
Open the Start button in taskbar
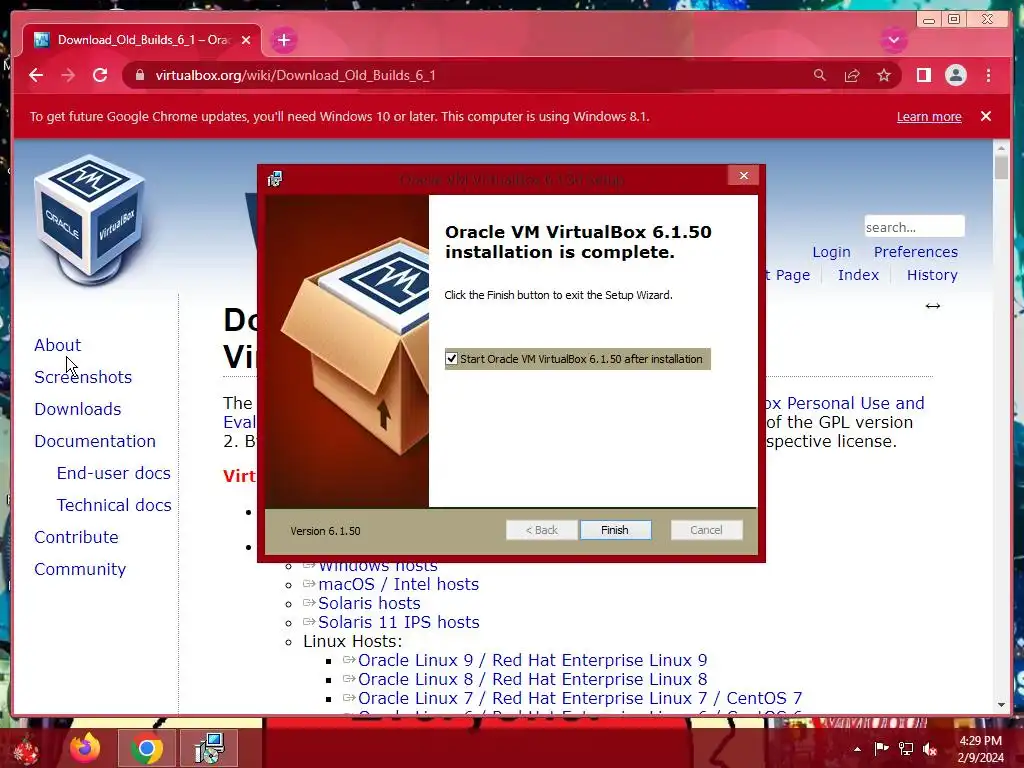tap(27, 749)
